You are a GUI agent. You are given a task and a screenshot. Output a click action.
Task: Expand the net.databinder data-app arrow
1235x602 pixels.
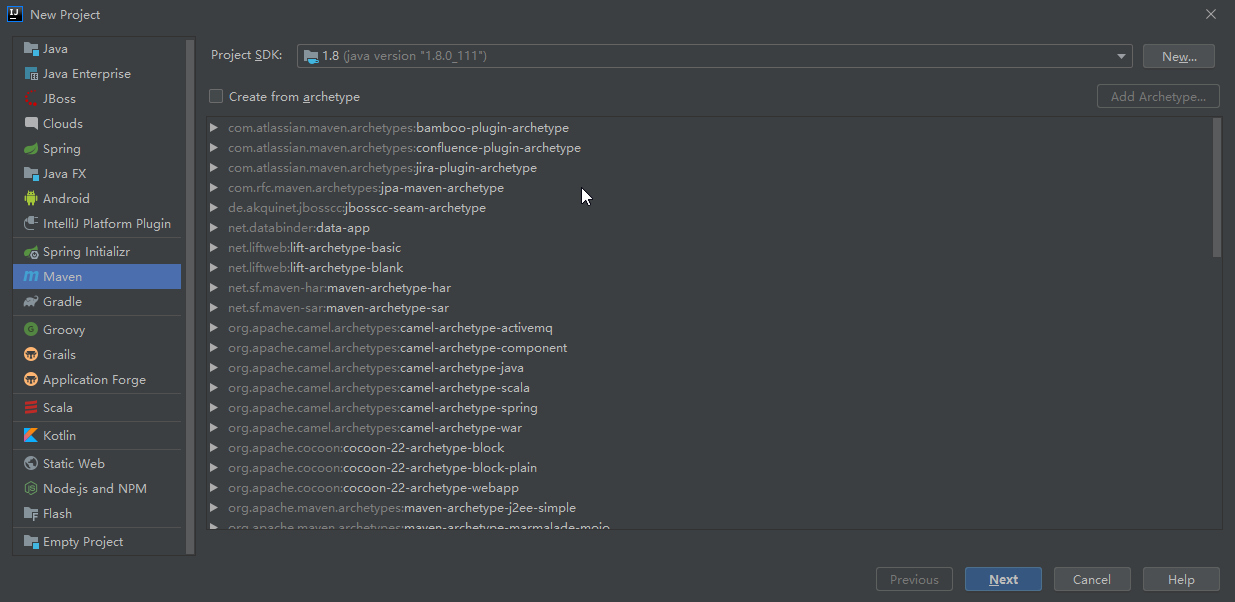pos(214,228)
